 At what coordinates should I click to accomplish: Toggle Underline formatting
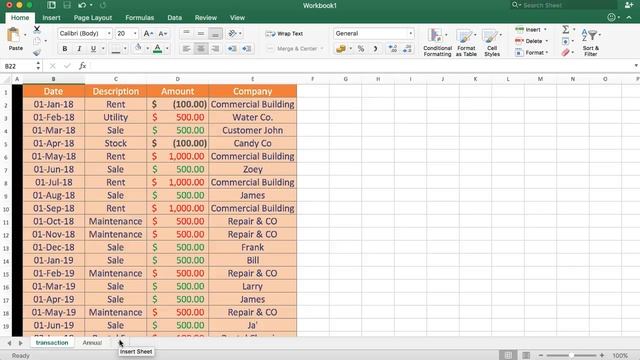(x=93, y=49)
